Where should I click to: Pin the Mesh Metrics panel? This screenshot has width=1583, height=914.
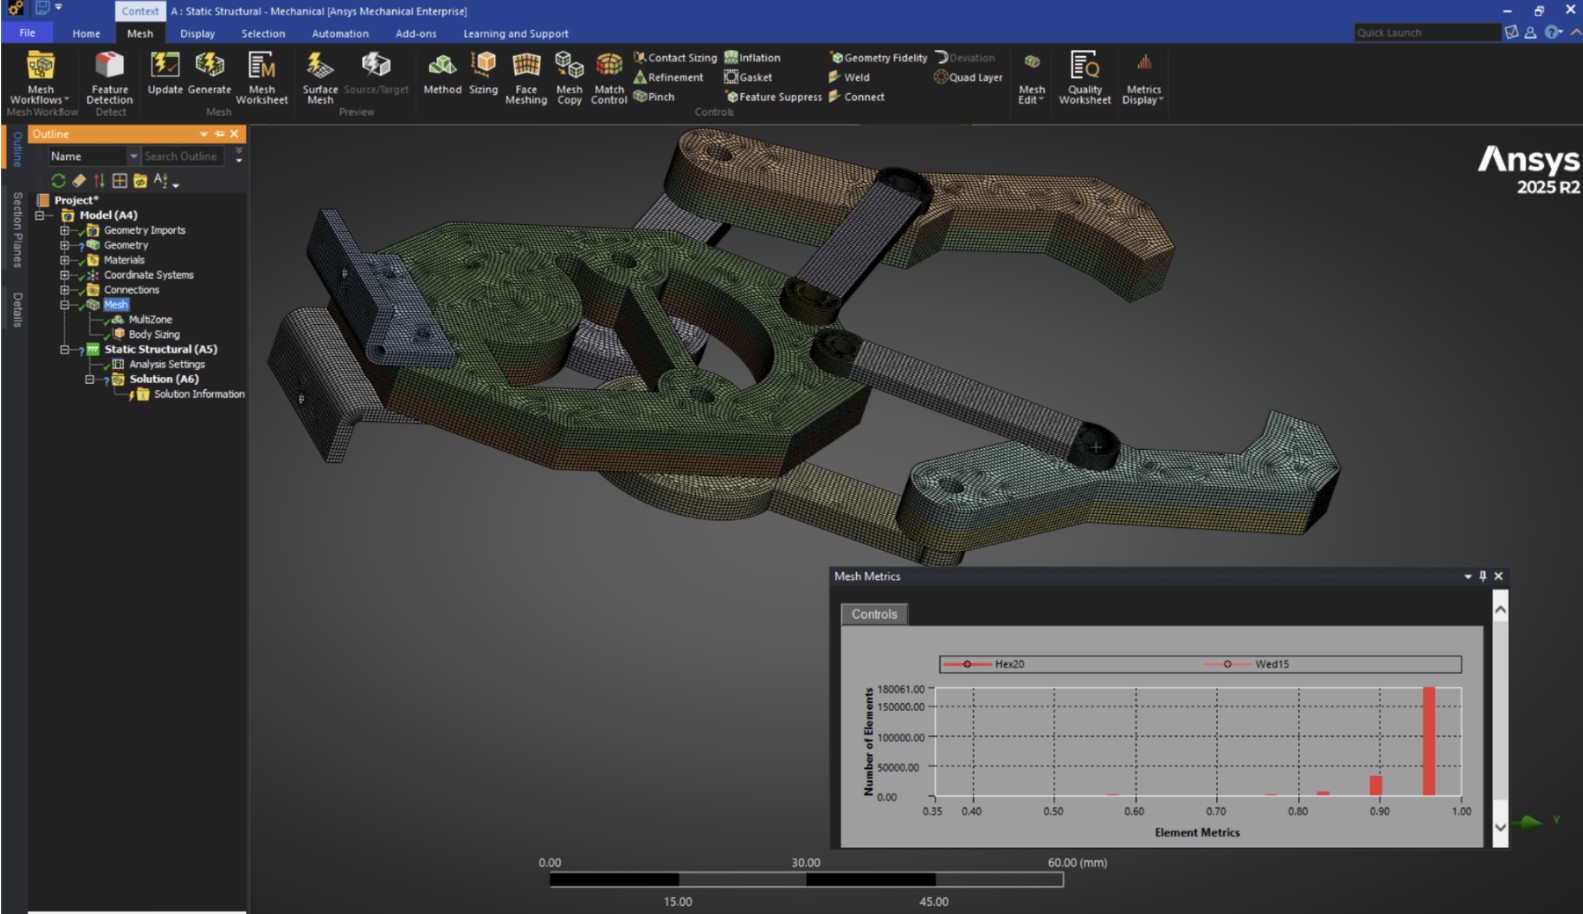[1483, 576]
